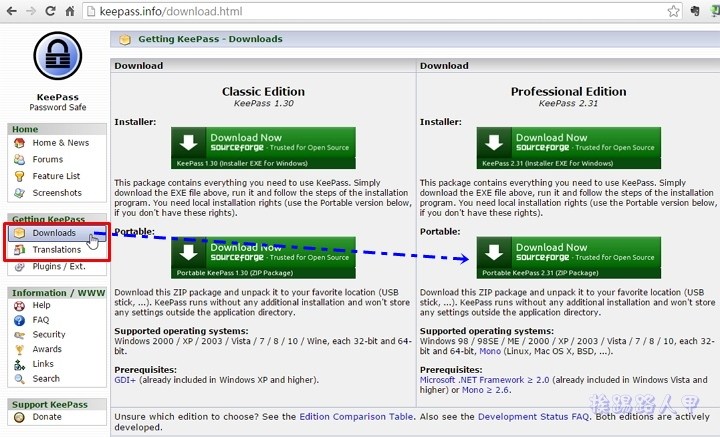
Task: Open the Links sidebar link
Action: (x=43, y=364)
